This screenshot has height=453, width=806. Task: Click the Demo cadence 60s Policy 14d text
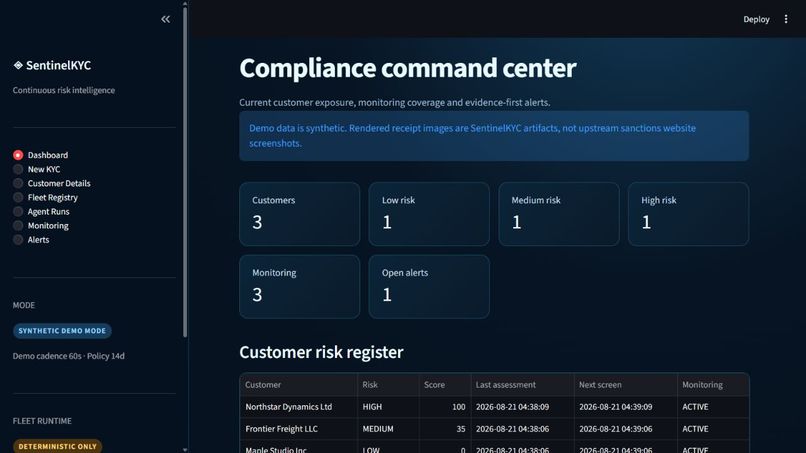(x=68, y=356)
